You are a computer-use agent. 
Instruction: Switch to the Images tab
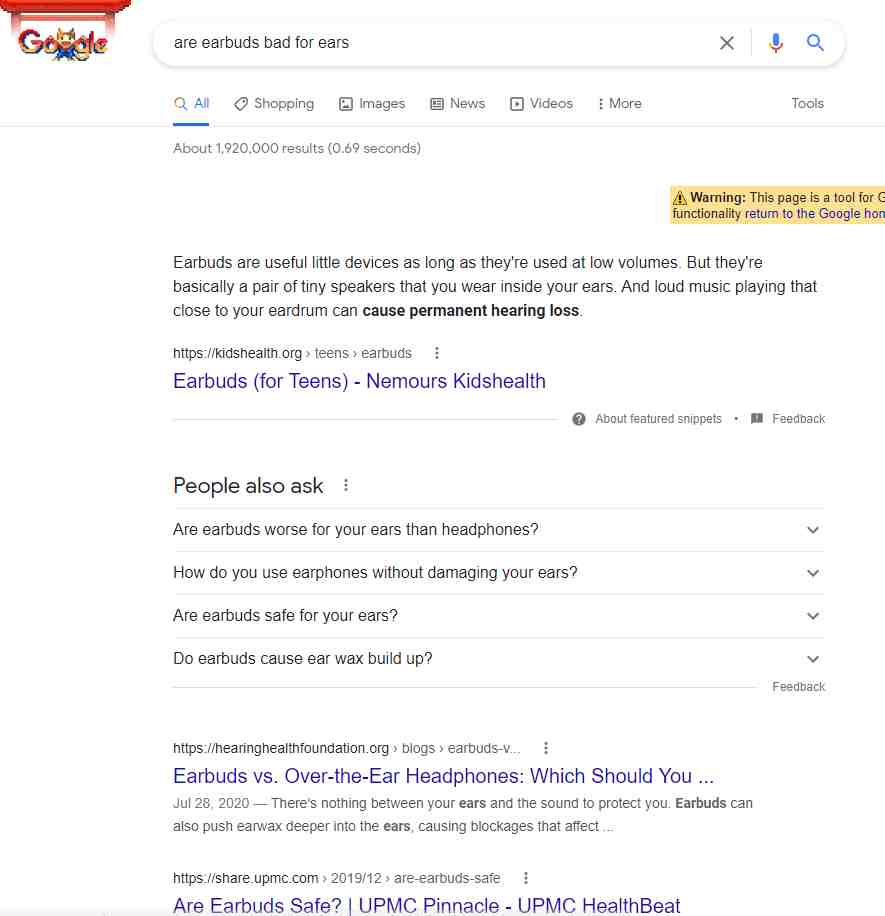point(372,104)
